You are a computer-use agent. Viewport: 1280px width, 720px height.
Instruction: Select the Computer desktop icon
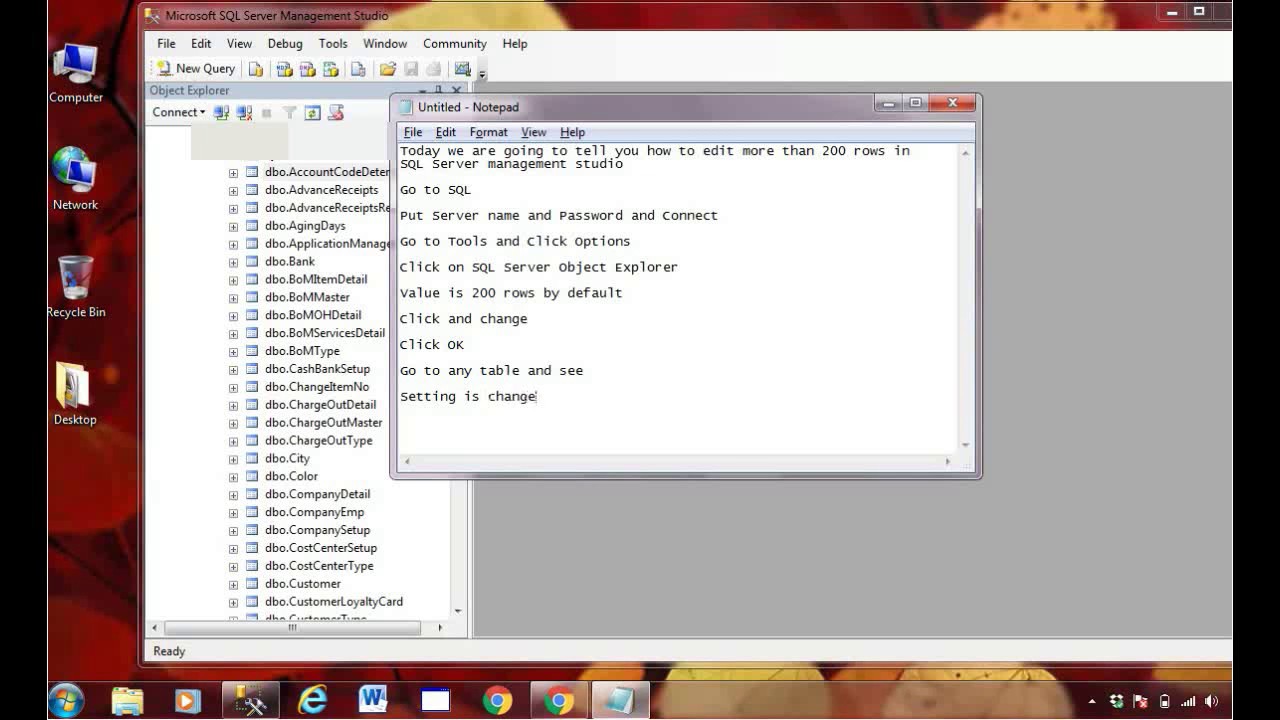tap(76, 73)
